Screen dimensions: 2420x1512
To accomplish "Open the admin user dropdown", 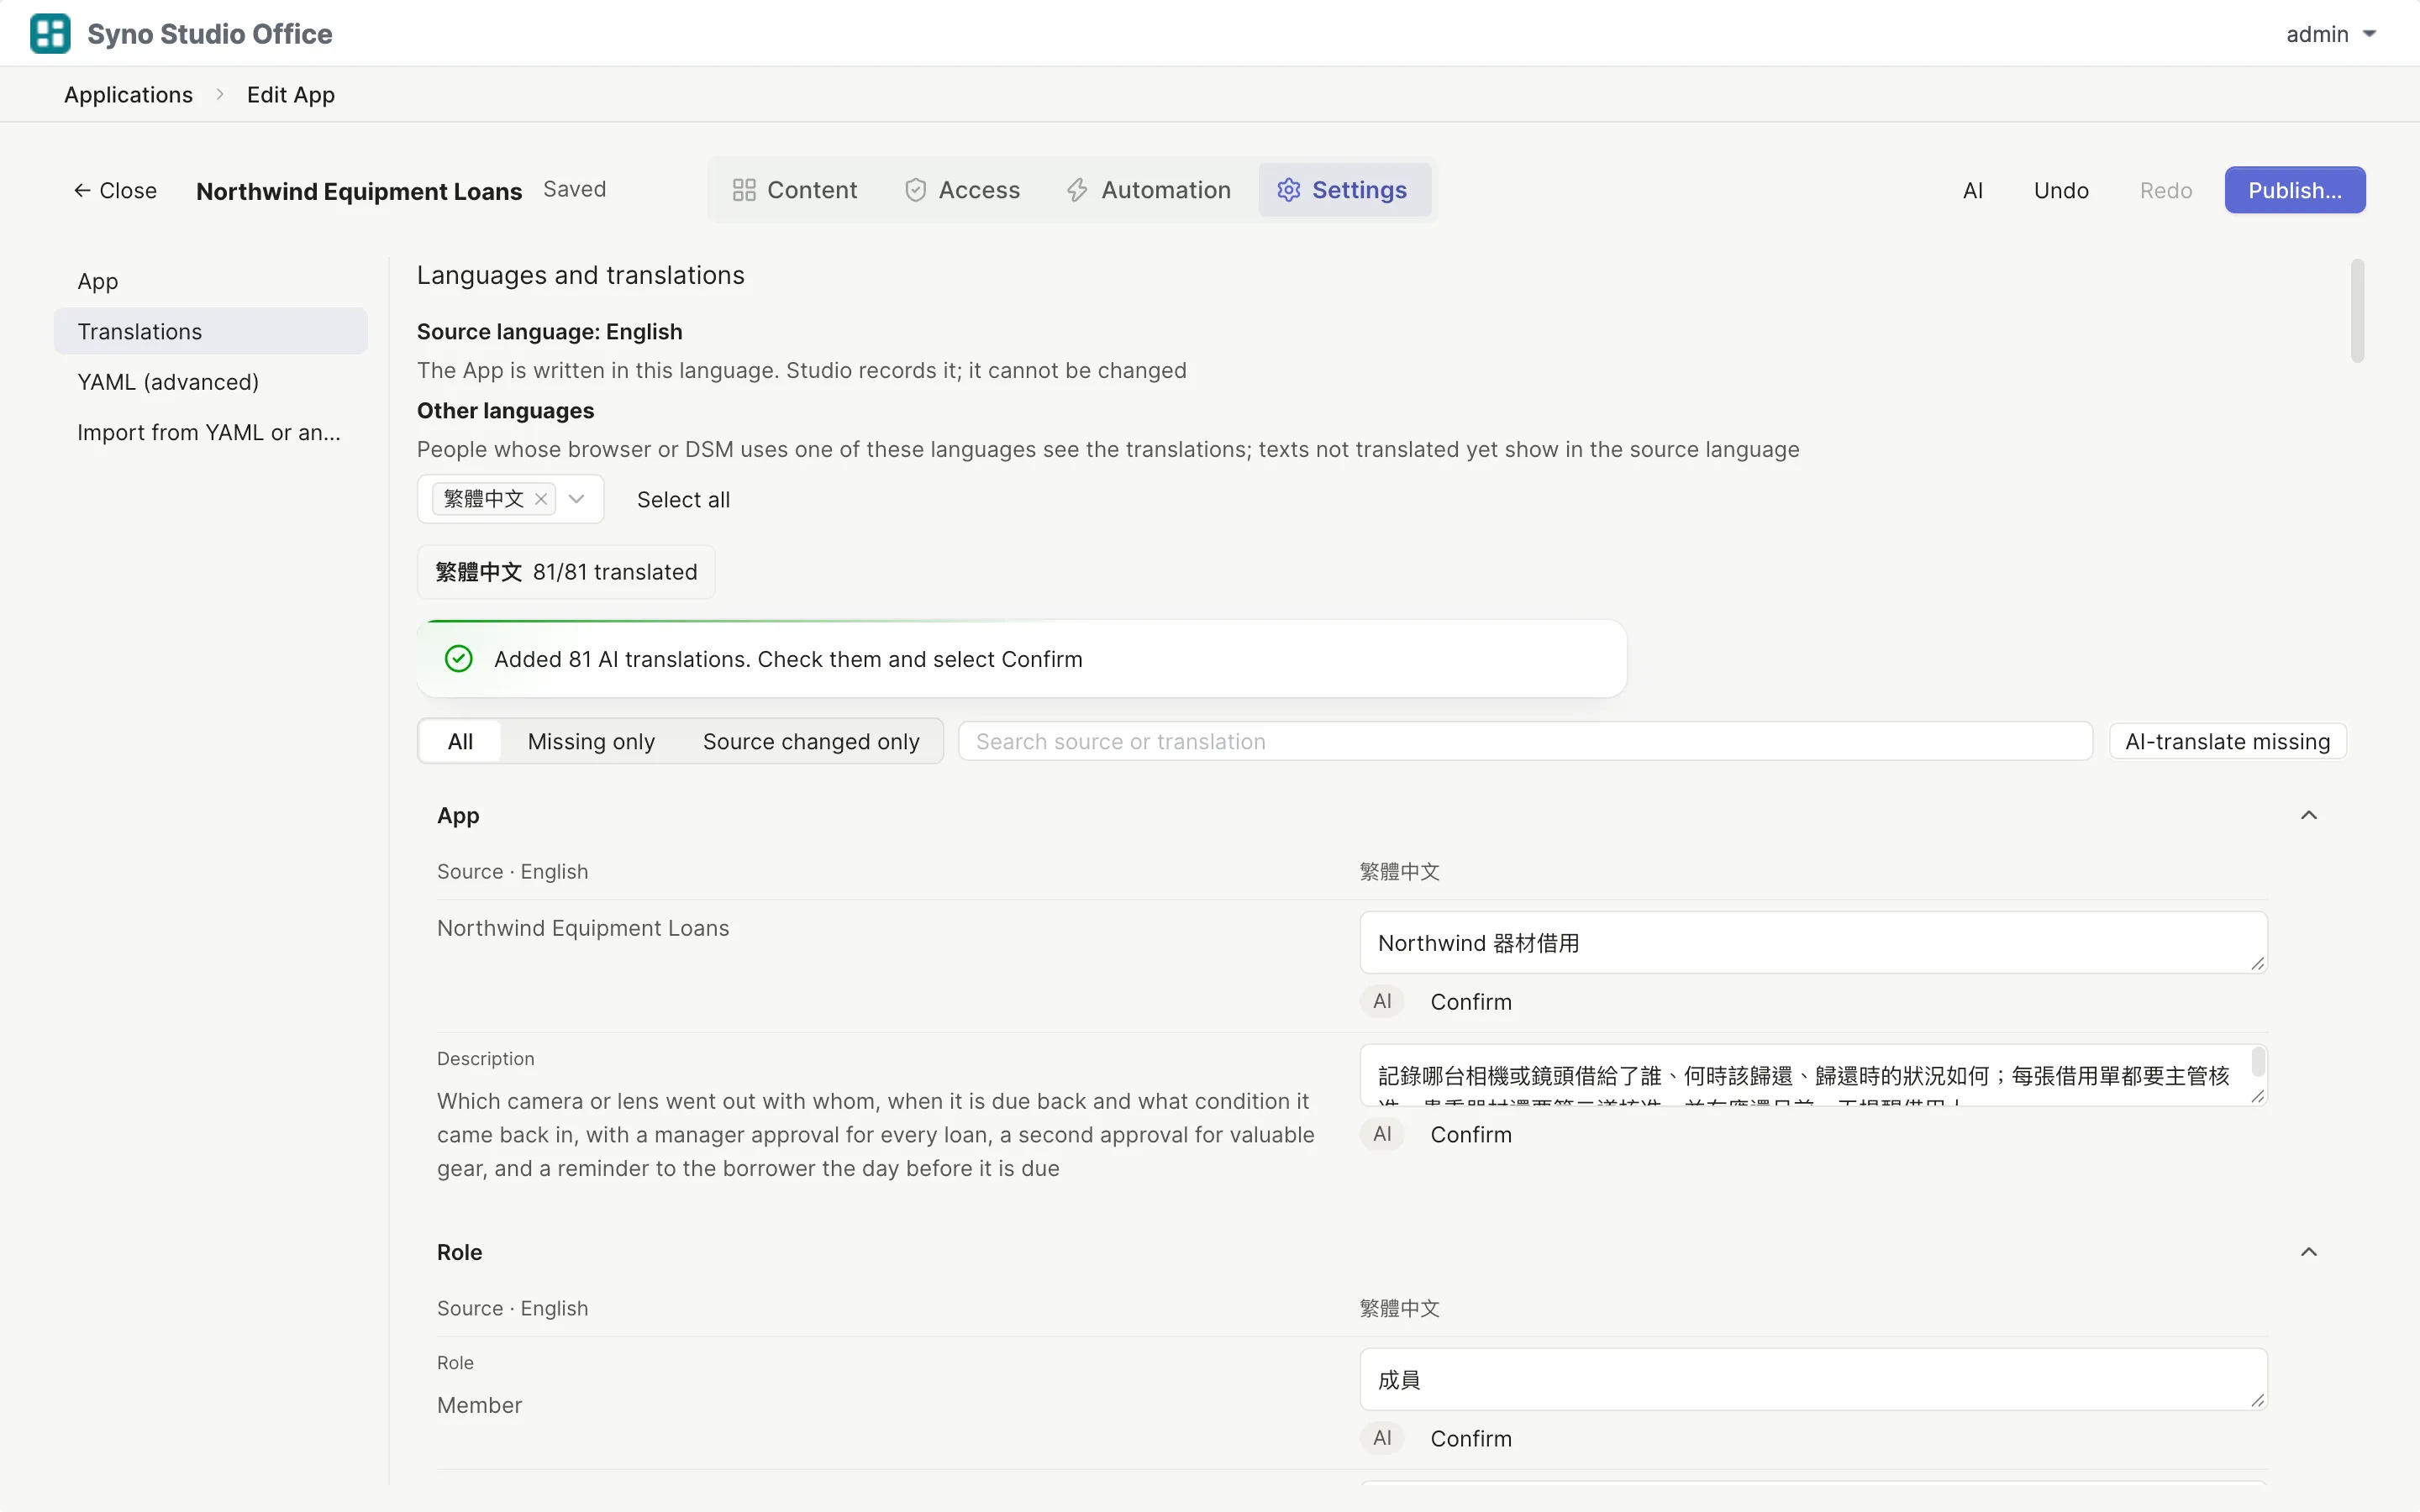I will 2330,34.
